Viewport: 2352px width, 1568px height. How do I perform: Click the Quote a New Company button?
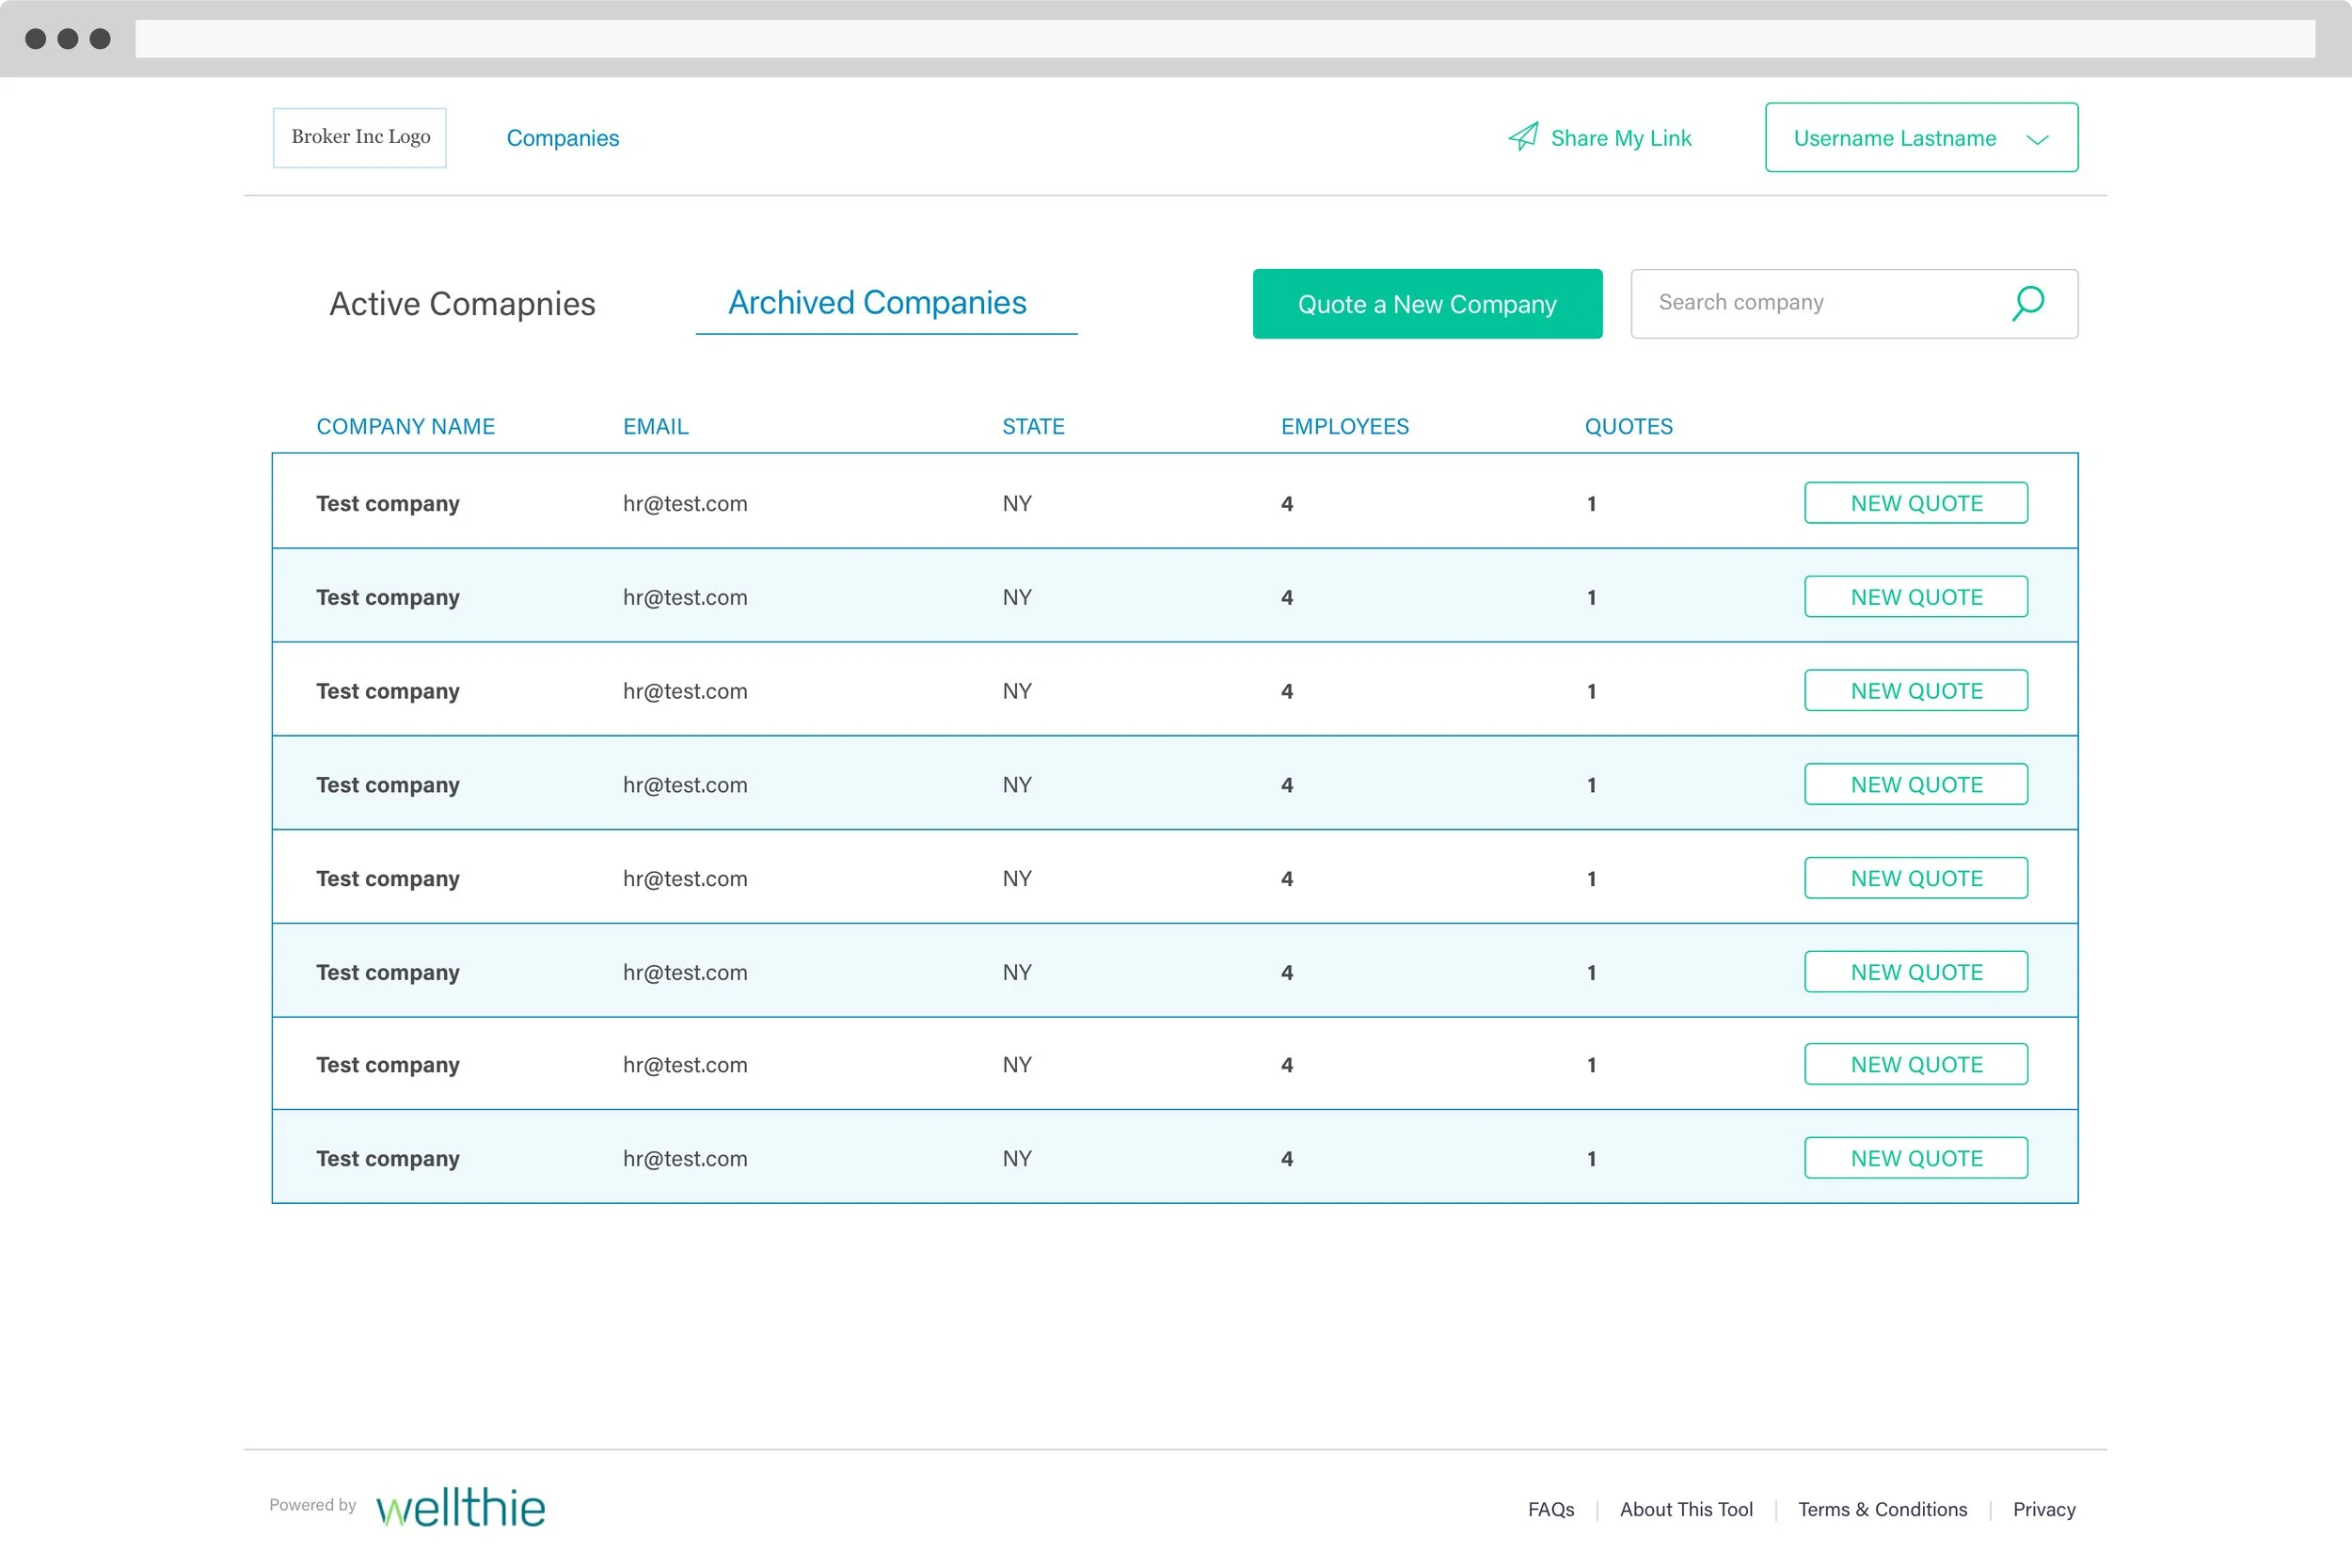[x=1426, y=304]
